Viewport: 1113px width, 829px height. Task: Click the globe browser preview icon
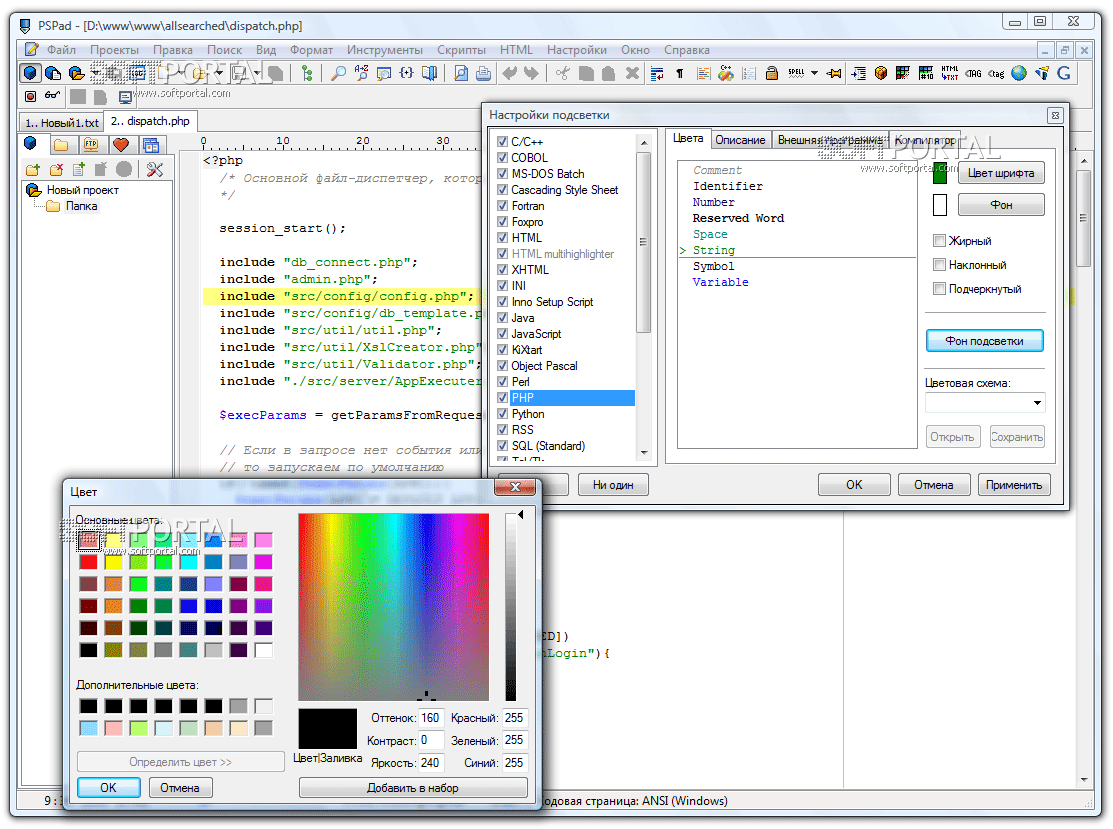1018,73
